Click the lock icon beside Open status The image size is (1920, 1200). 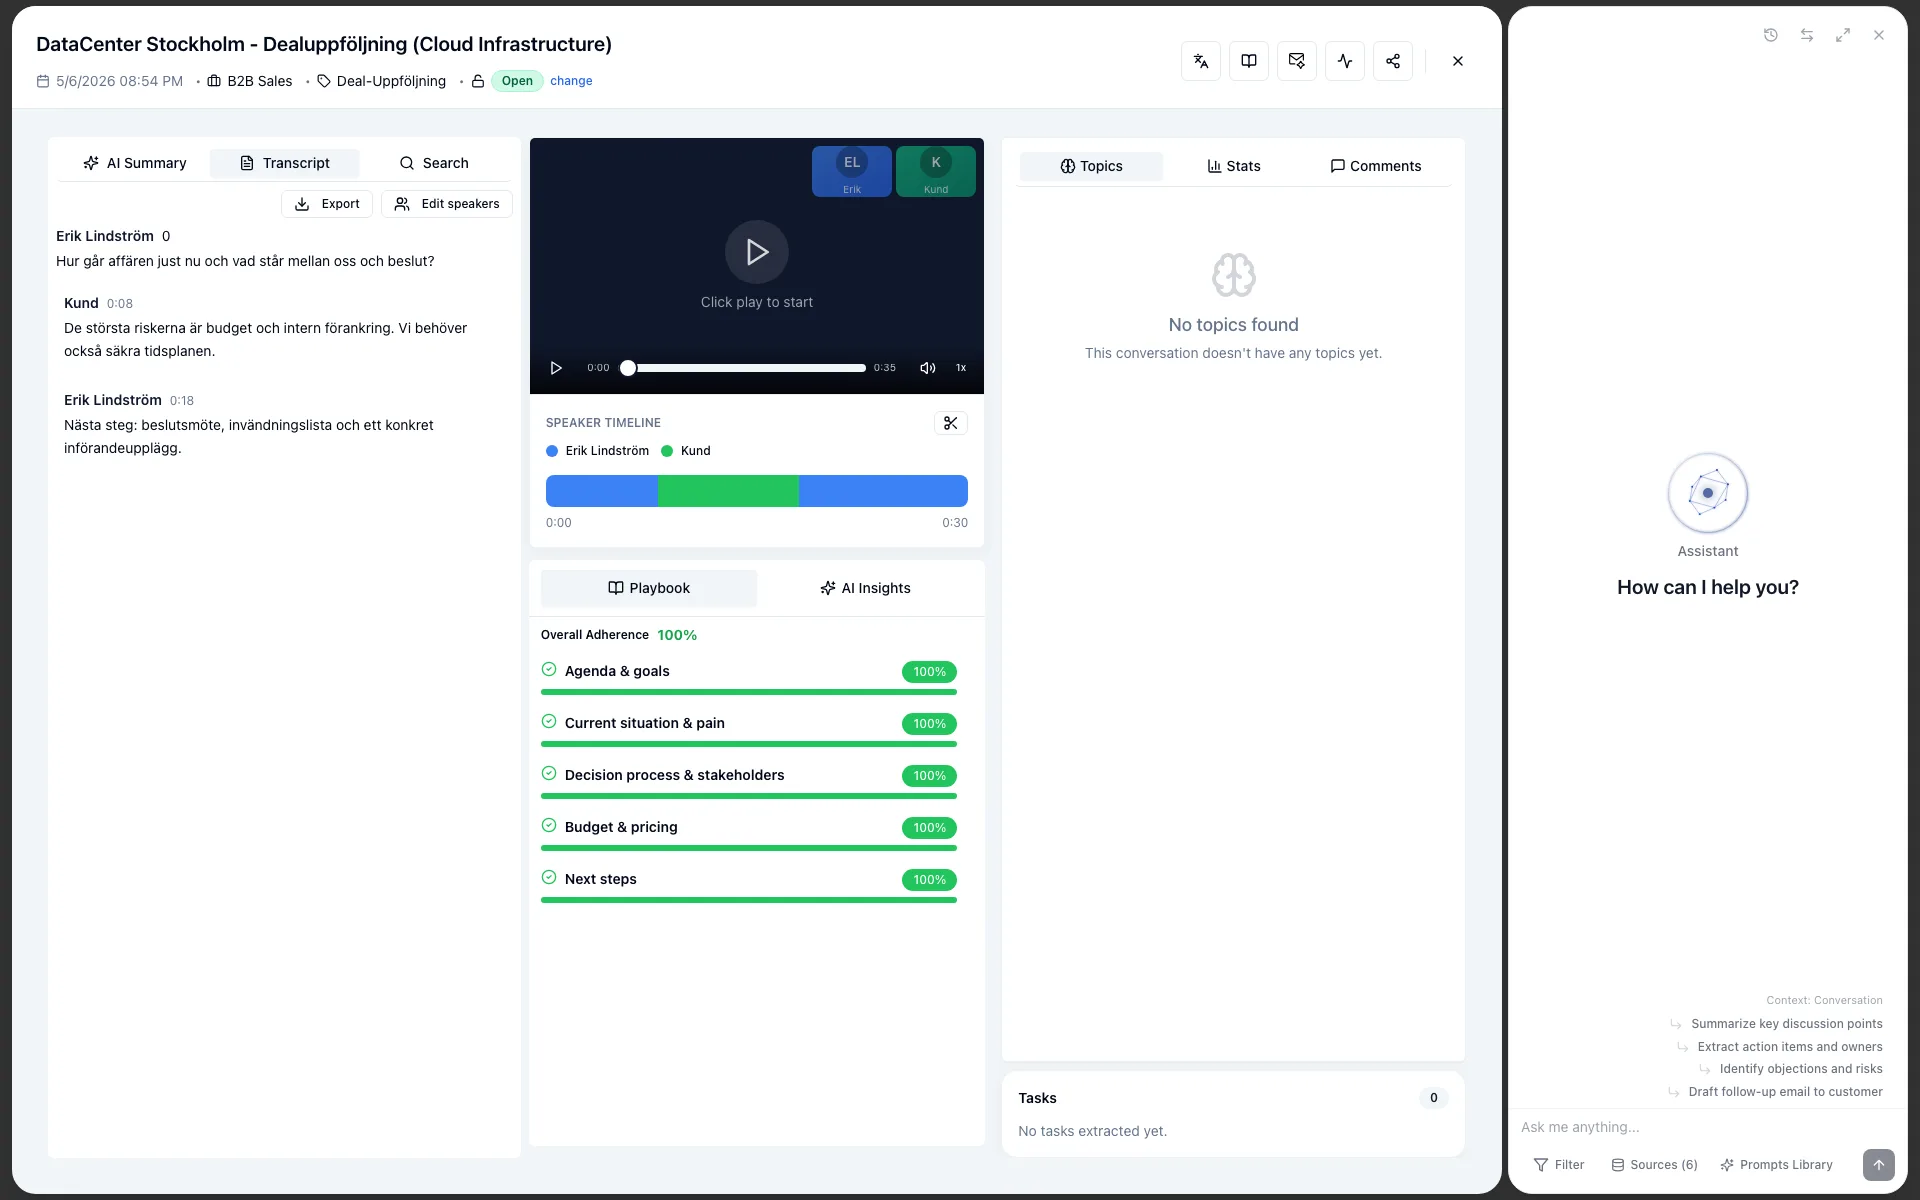pyautogui.click(x=478, y=81)
